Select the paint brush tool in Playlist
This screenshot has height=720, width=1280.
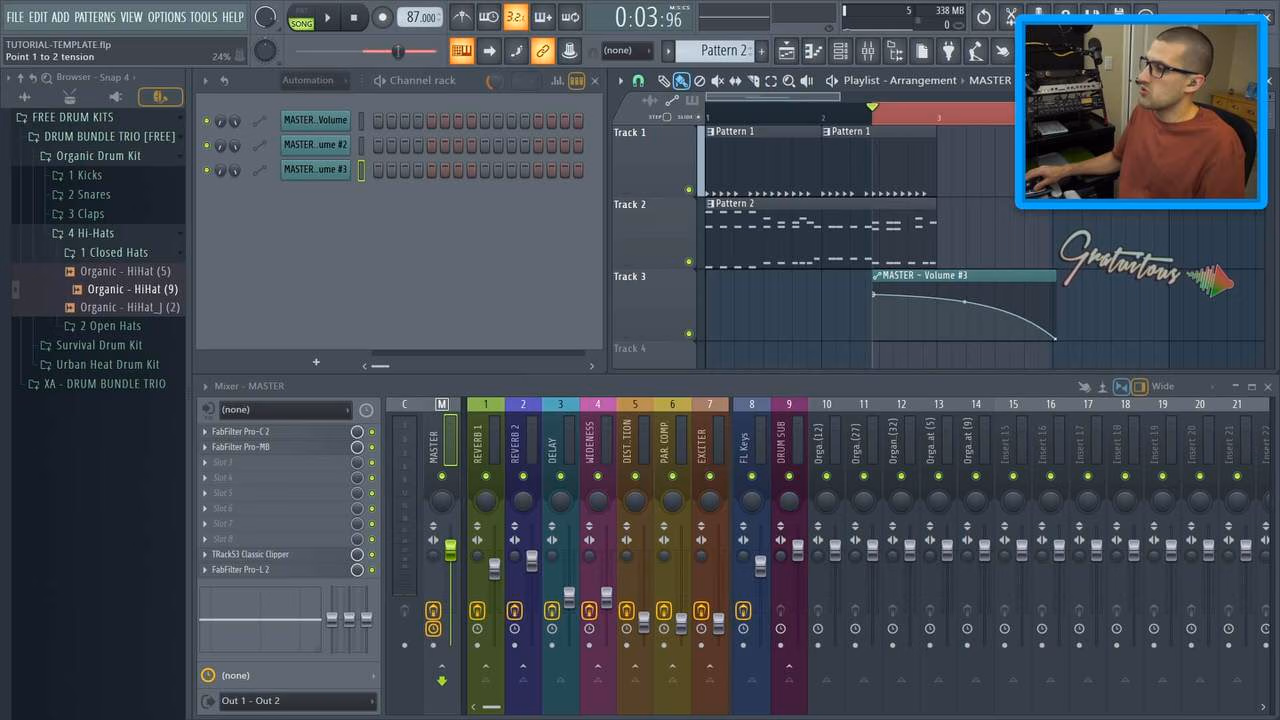[681, 81]
